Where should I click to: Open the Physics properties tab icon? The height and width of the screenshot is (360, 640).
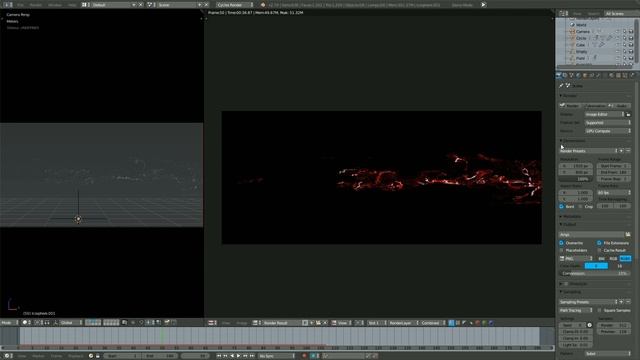tap(632, 76)
